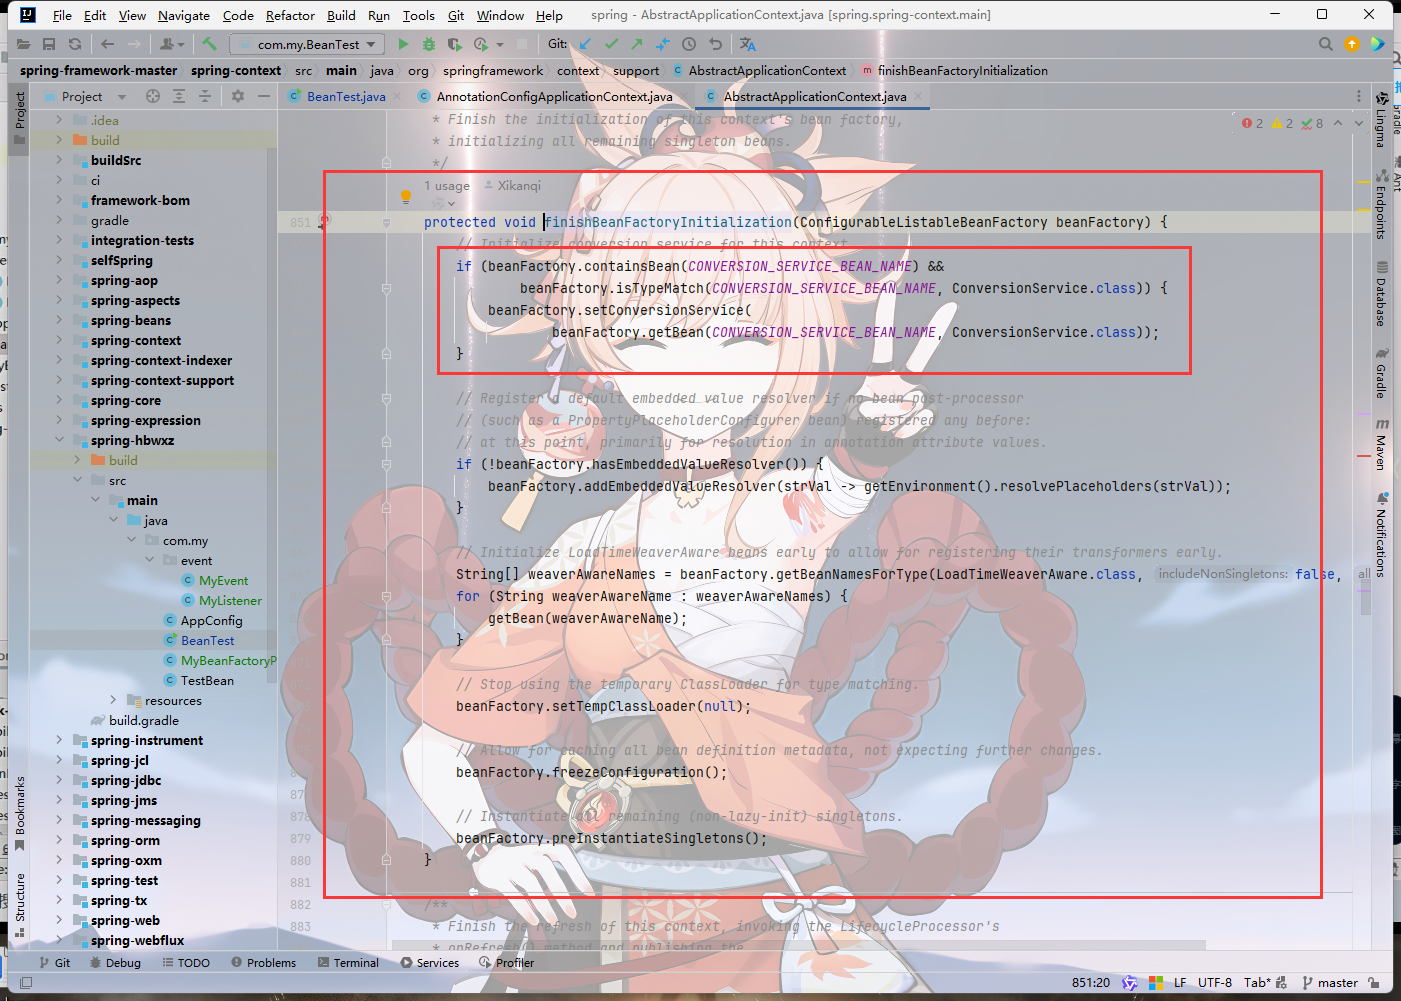Toggle the Endpoints tool window

[1381, 204]
